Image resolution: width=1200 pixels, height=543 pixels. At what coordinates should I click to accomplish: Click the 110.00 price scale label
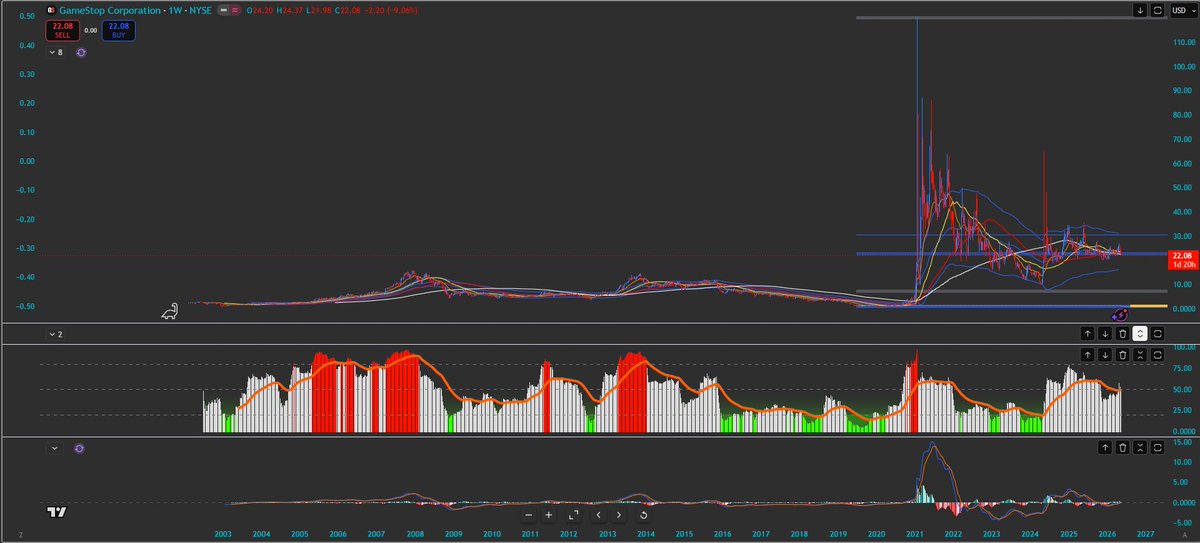tap(1185, 43)
